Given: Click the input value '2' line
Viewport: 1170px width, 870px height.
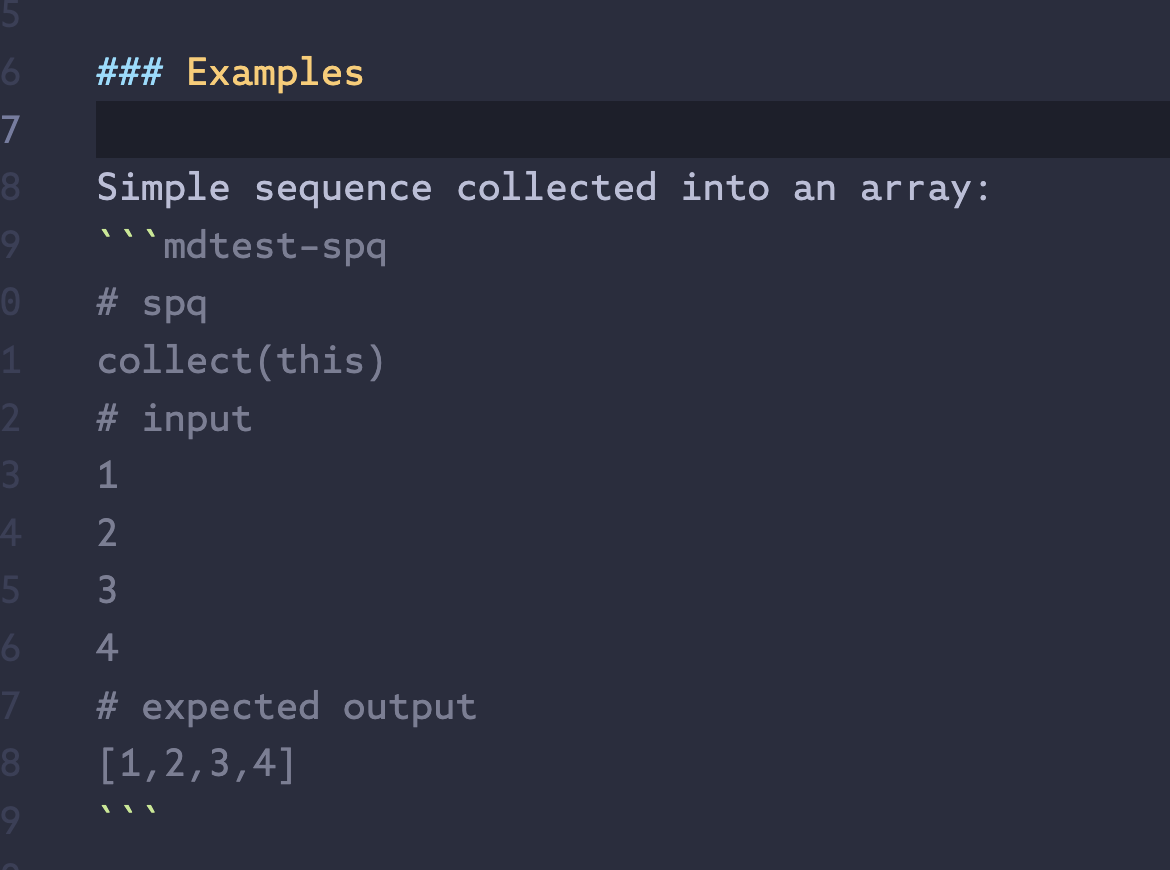Looking at the screenshot, I should (x=107, y=533).
